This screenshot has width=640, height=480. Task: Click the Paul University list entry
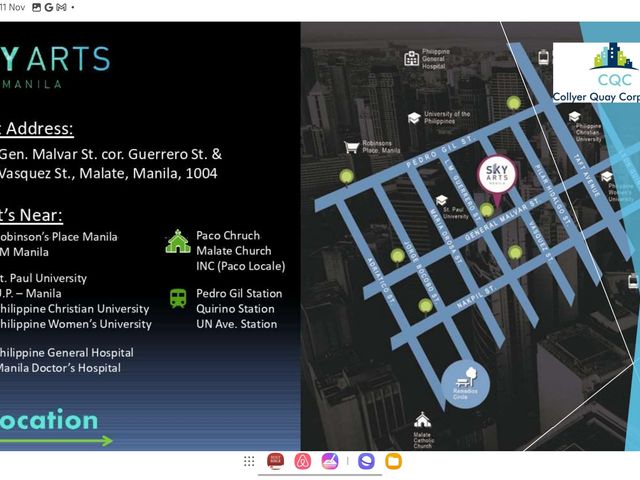43,278
